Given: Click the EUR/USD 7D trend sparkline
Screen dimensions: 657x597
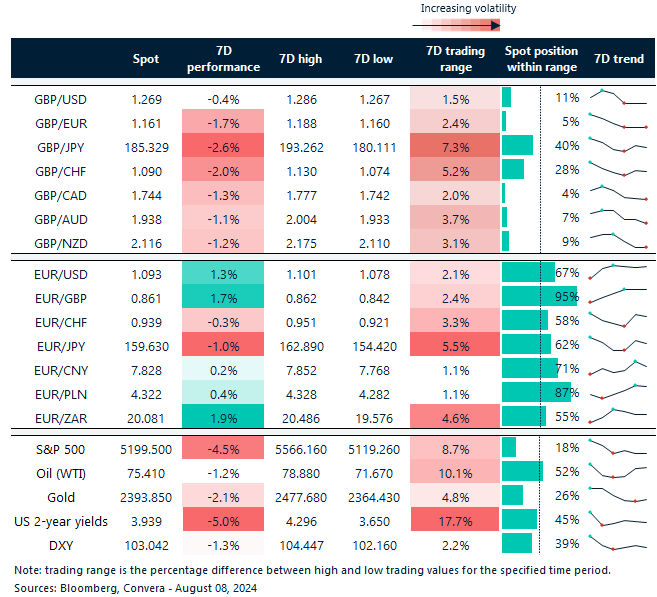Looking at the screenshot, I should 618,271.
